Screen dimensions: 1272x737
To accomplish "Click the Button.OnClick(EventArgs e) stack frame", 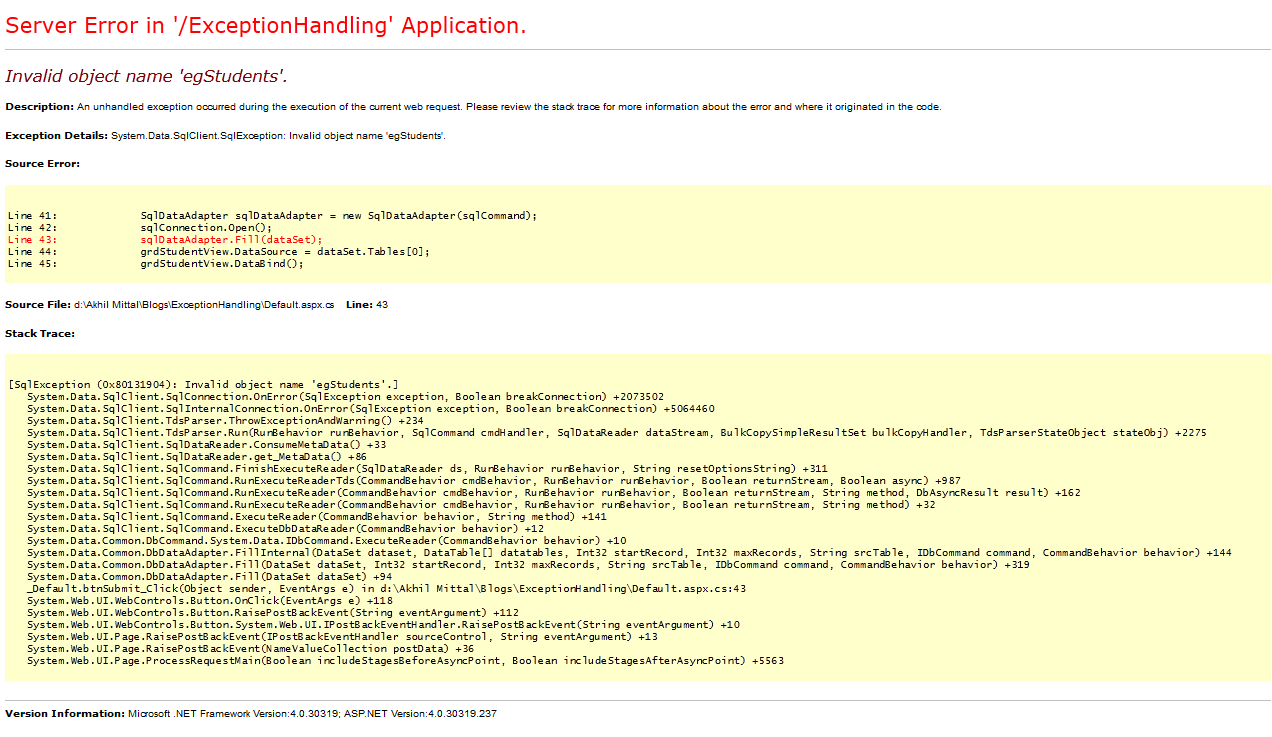I will pyautogui.click(x=209, y=601).
